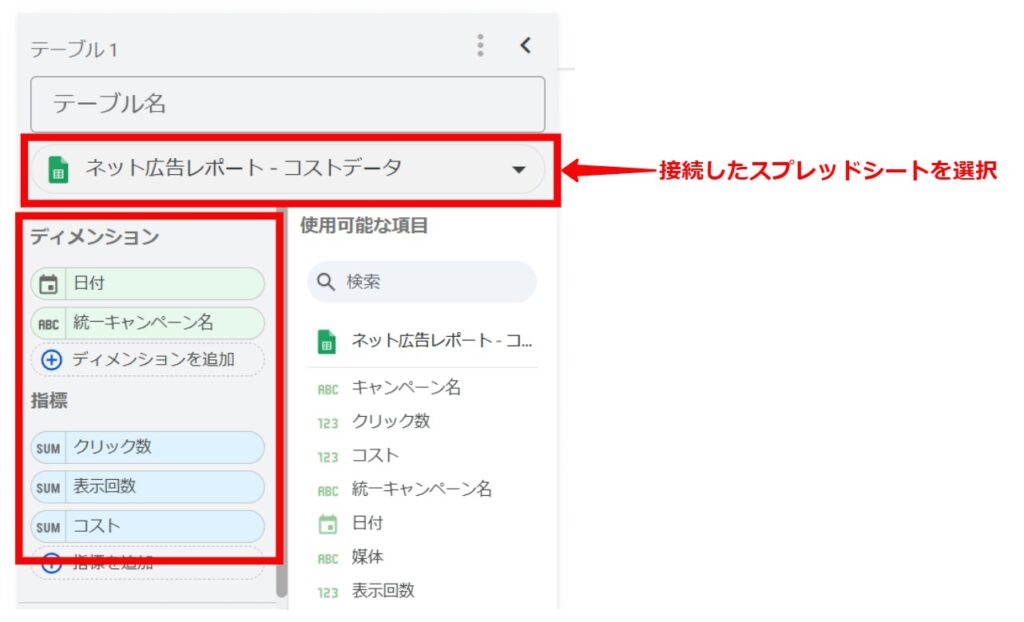Click the SUM icon on the 表示回数 metric
Image resolution: width=1024 pixels, height=622 pixels.
[x=48, y=488]
